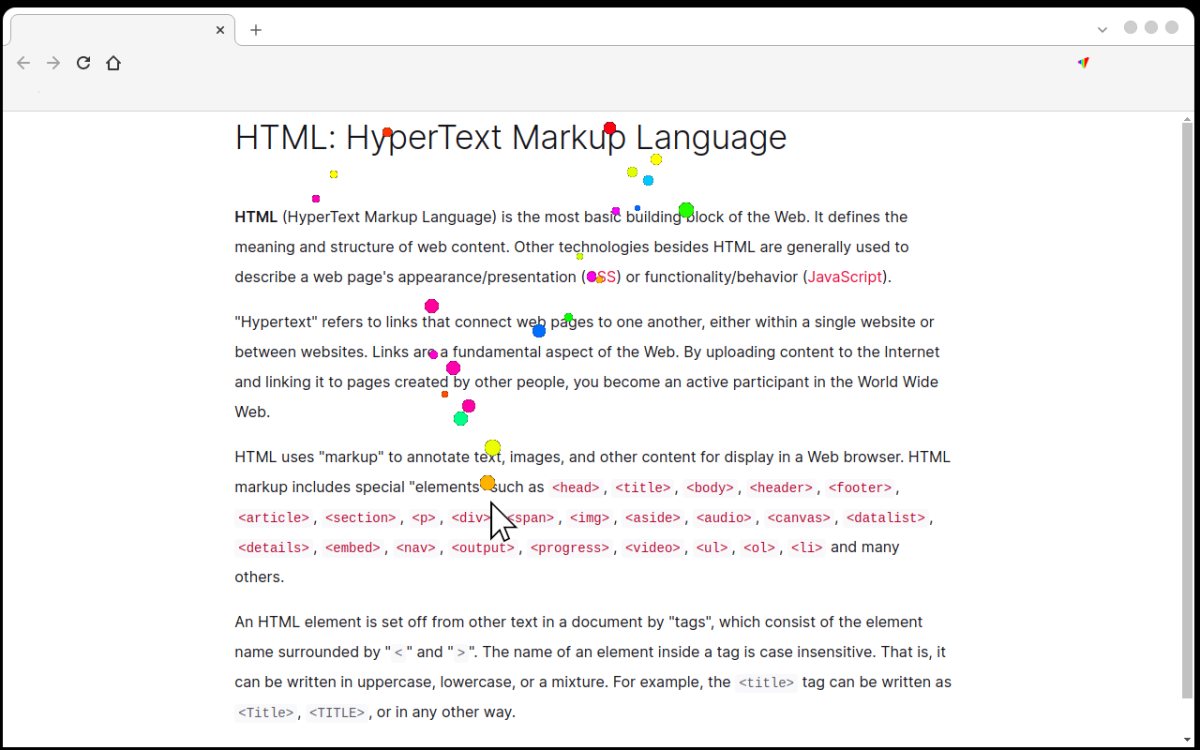The image size is (1200, 750).
Task: Click the <head> element link
Action: click(576, 488)
